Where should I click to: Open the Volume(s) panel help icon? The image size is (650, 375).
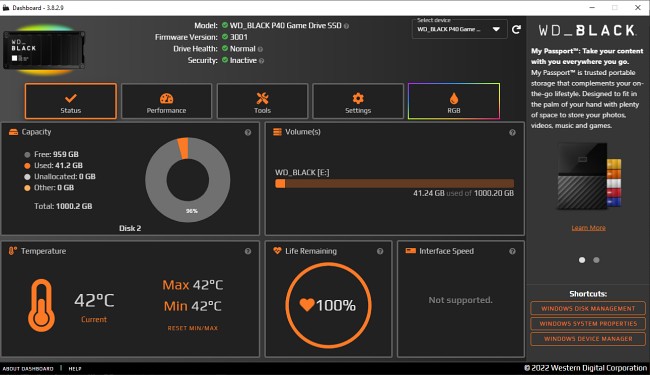512,133
